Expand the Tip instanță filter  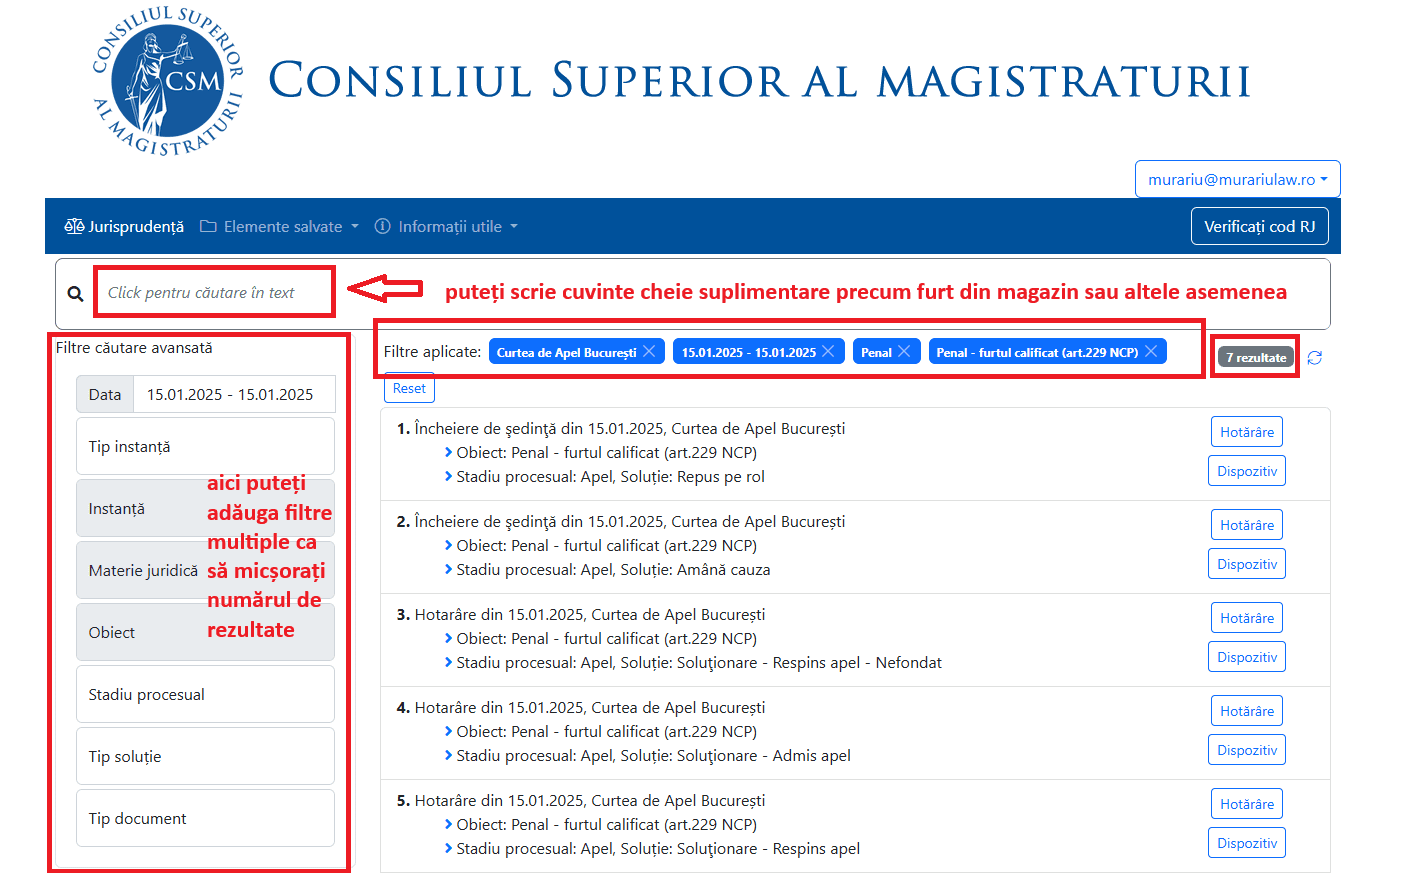(205, 446)
